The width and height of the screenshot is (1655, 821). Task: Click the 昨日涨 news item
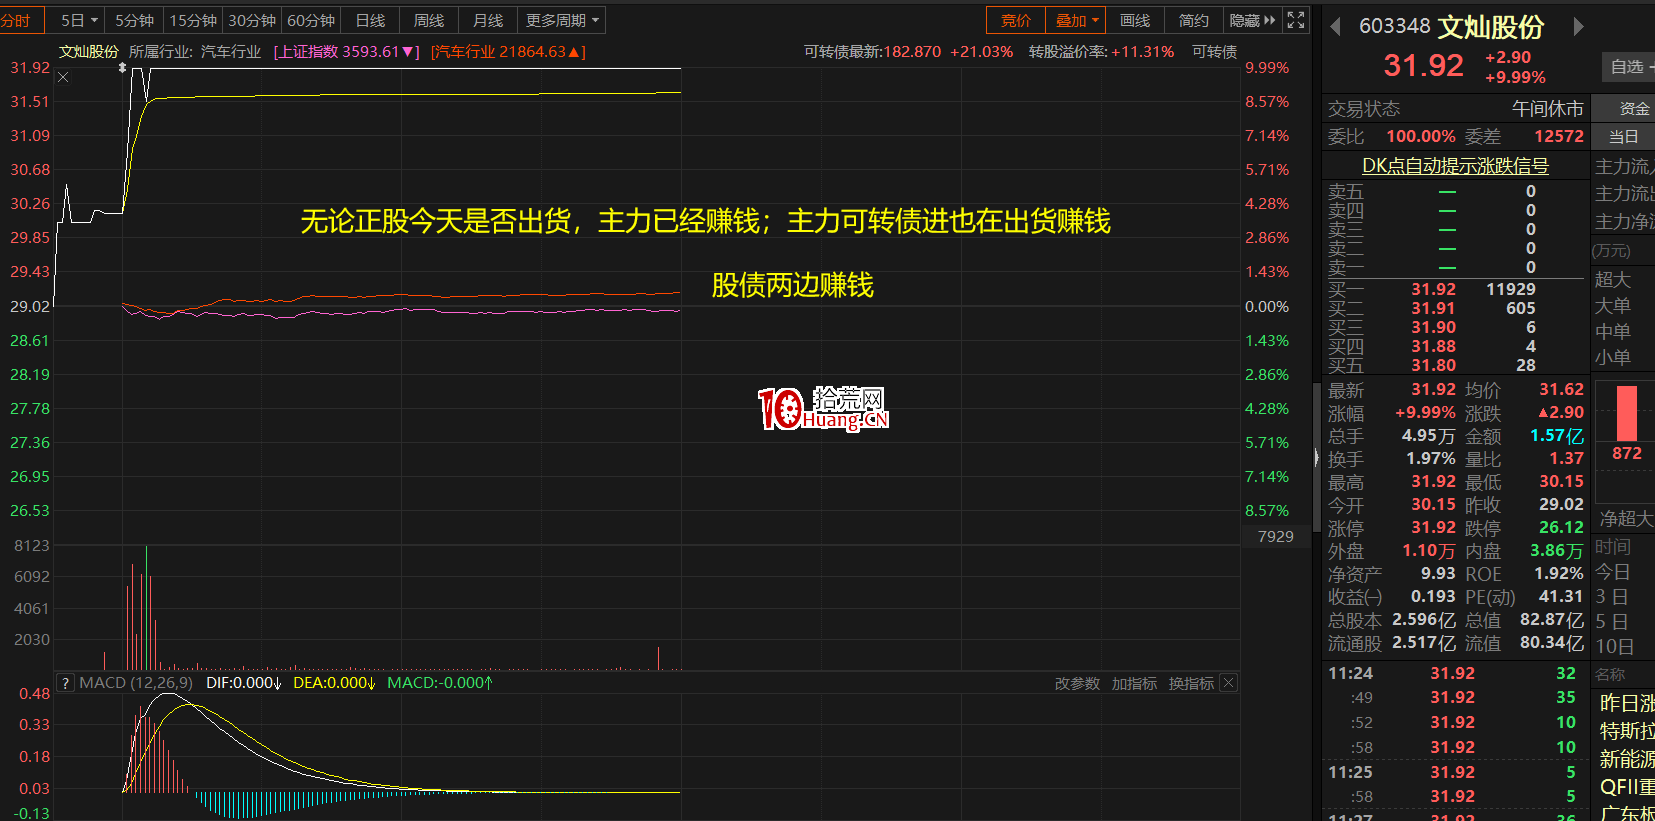tap(1627, 703)
